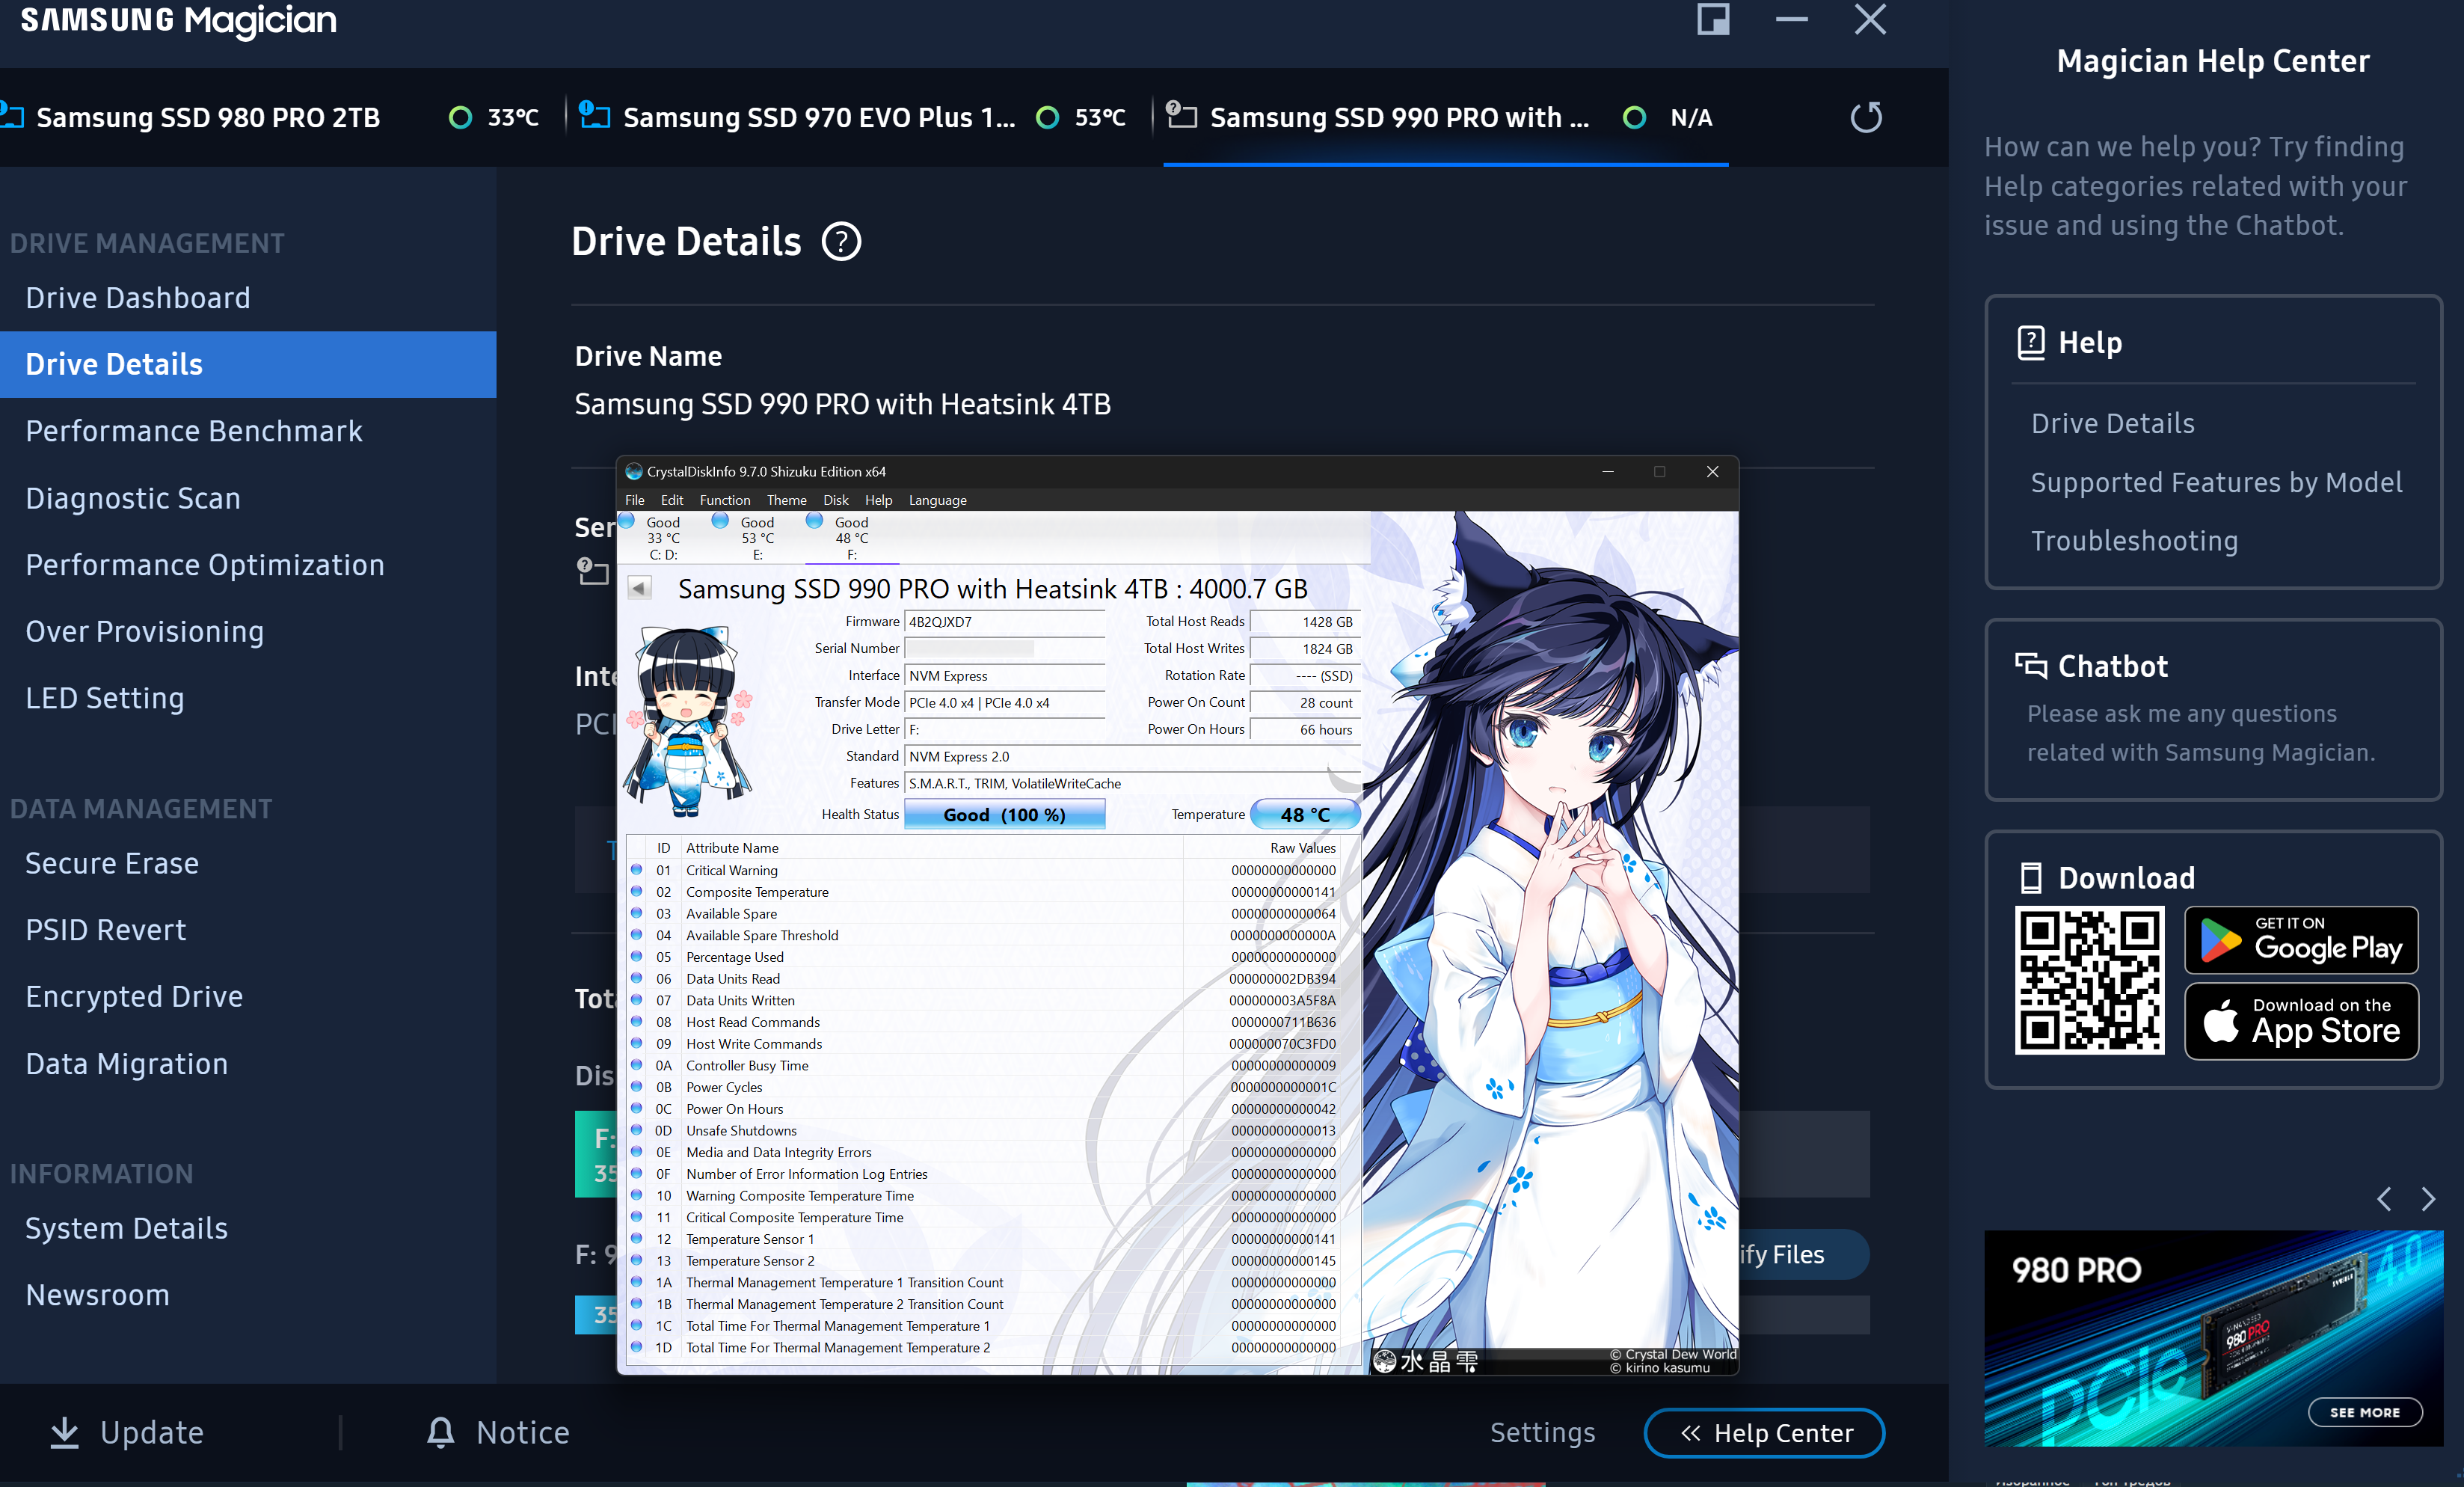2464x1487 pixels.
Task: Open the App Store download badge
Action: 2300,1021
